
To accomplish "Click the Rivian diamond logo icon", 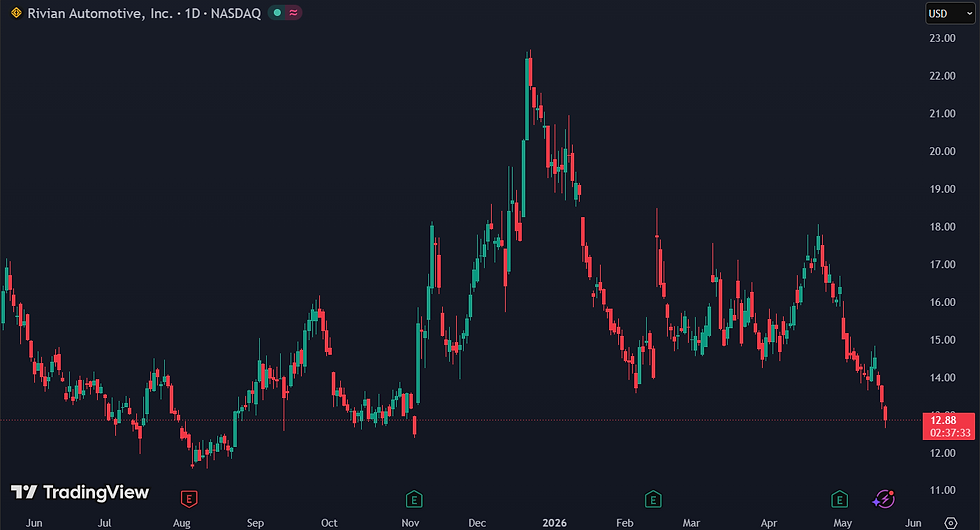I will (16, 12).
